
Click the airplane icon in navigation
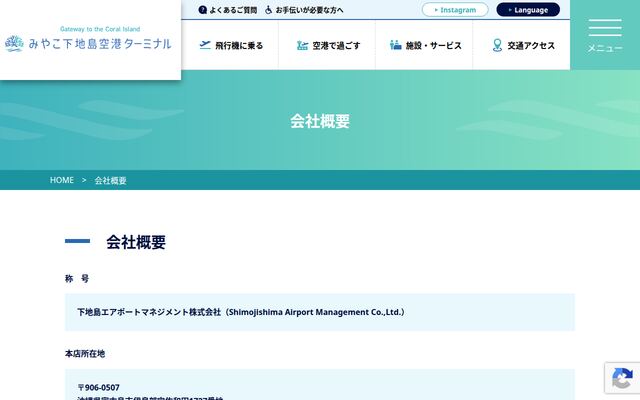pos(205,45)
